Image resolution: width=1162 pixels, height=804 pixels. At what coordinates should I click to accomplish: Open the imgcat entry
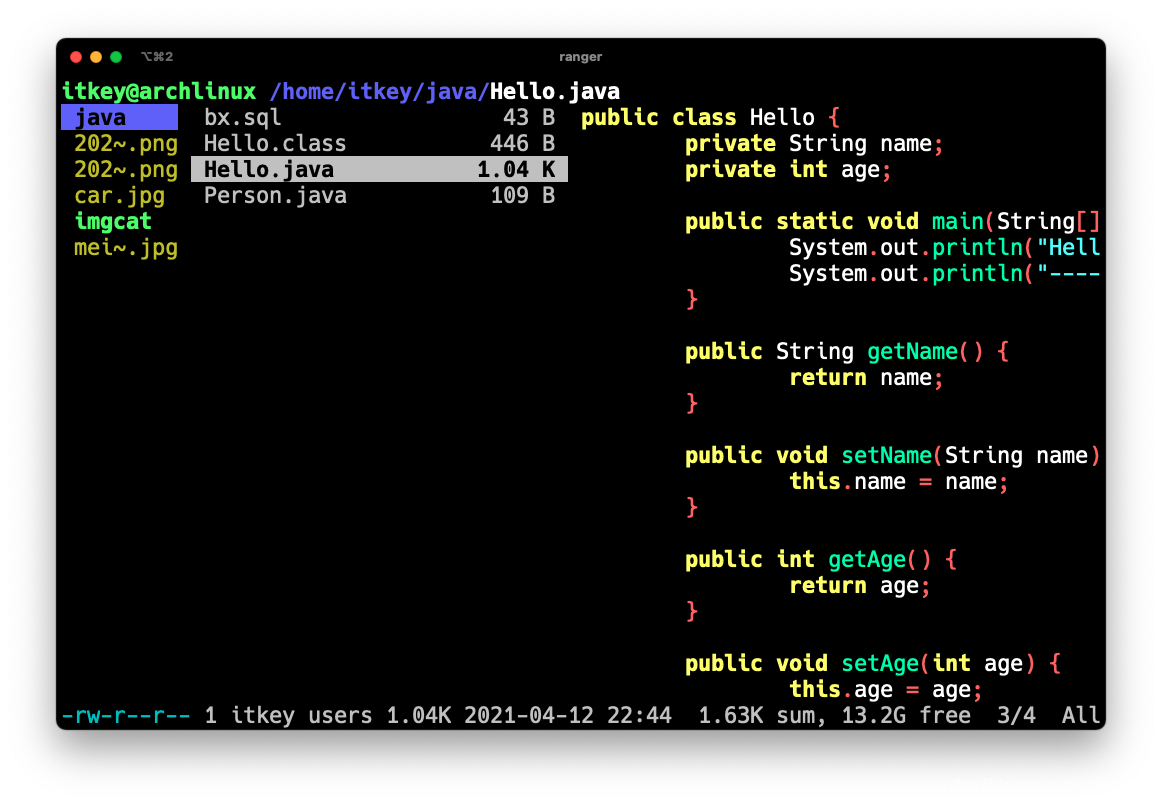(113, 222)
